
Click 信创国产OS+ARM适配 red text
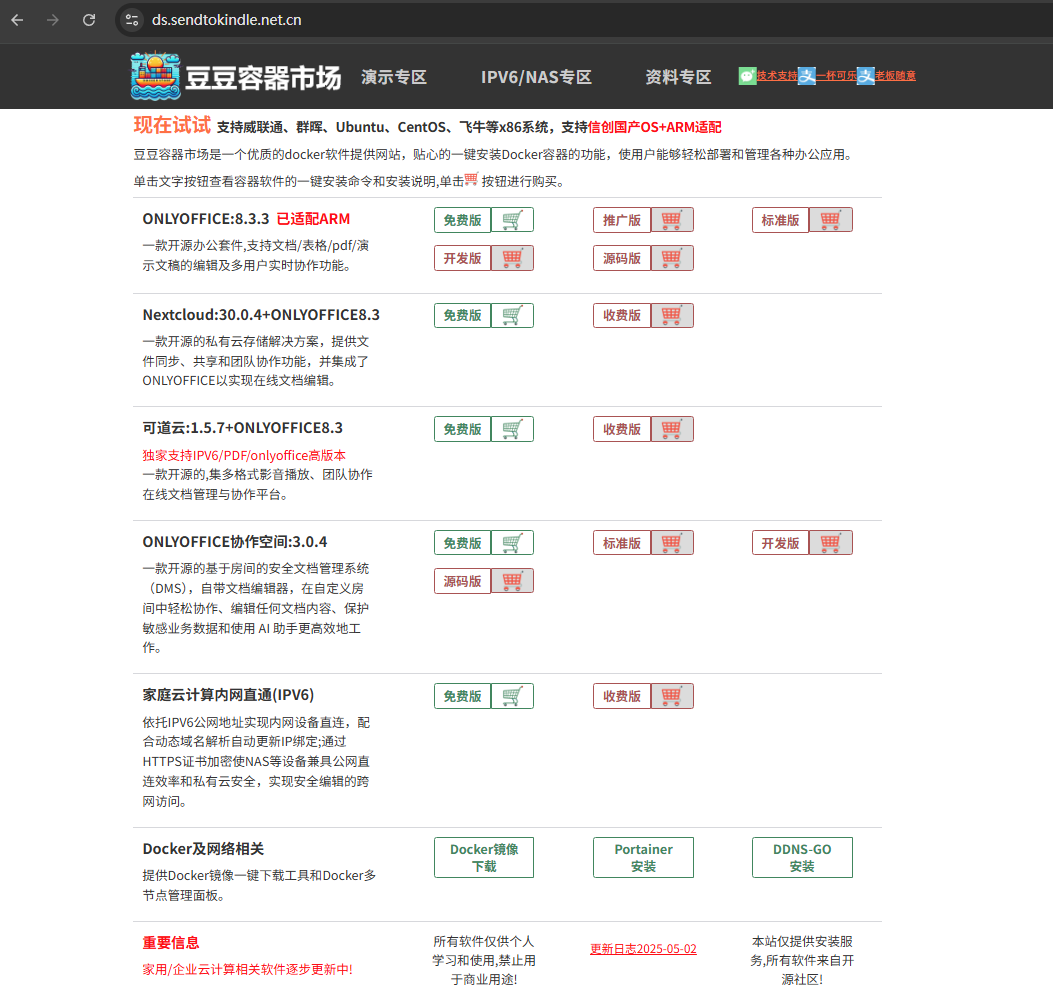(655, 127)
